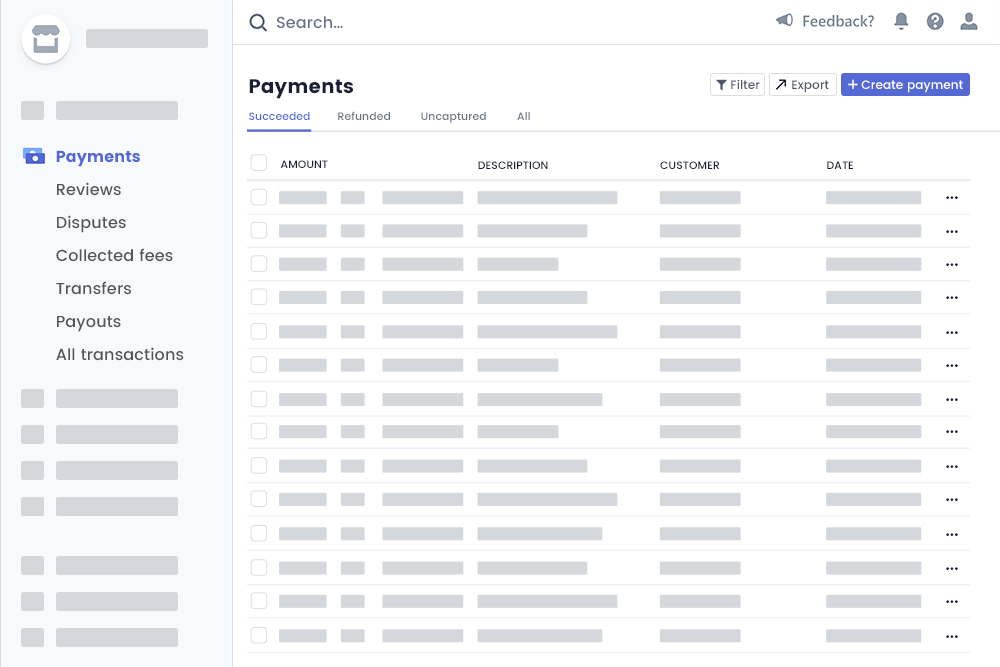
Task: Open the user profile icon
Action: (968, 20)
